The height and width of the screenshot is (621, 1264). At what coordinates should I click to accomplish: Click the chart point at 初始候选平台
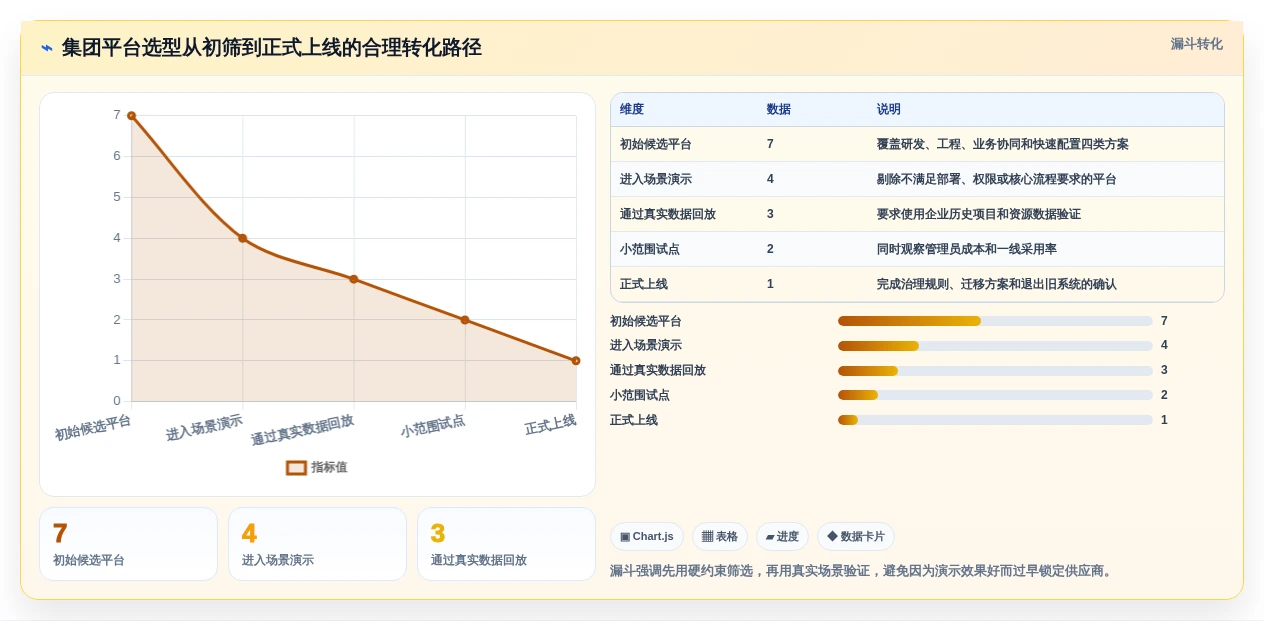click(131, 116)
